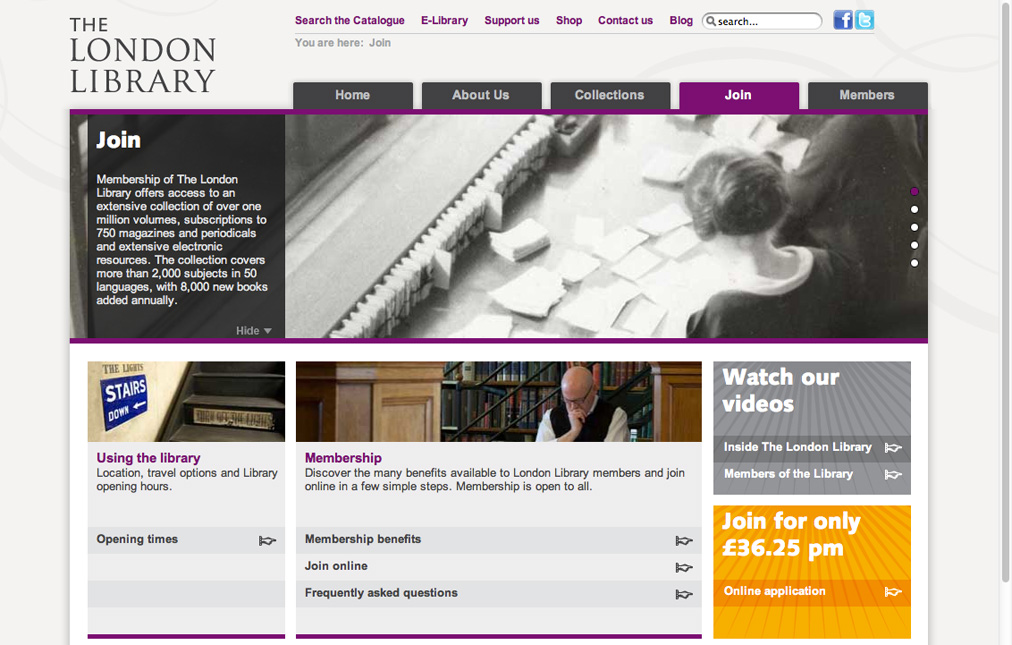
Task: Open the Membership heading link
Action: click(x=343, y=458)
